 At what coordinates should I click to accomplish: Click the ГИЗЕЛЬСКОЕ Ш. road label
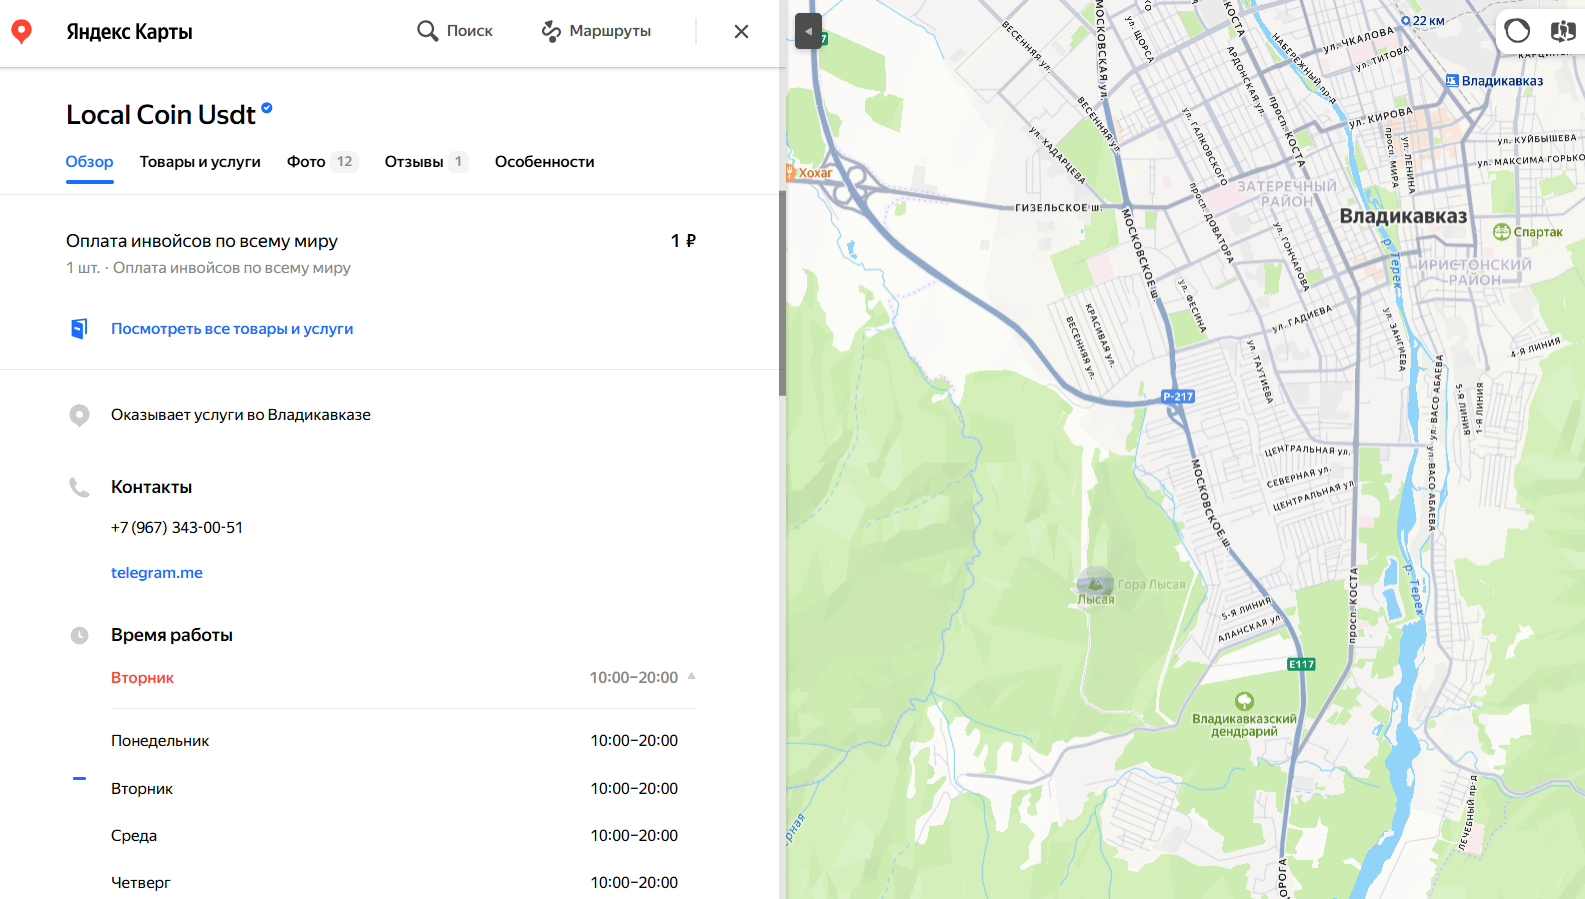pyautogui.click(x=1058, y=208)
